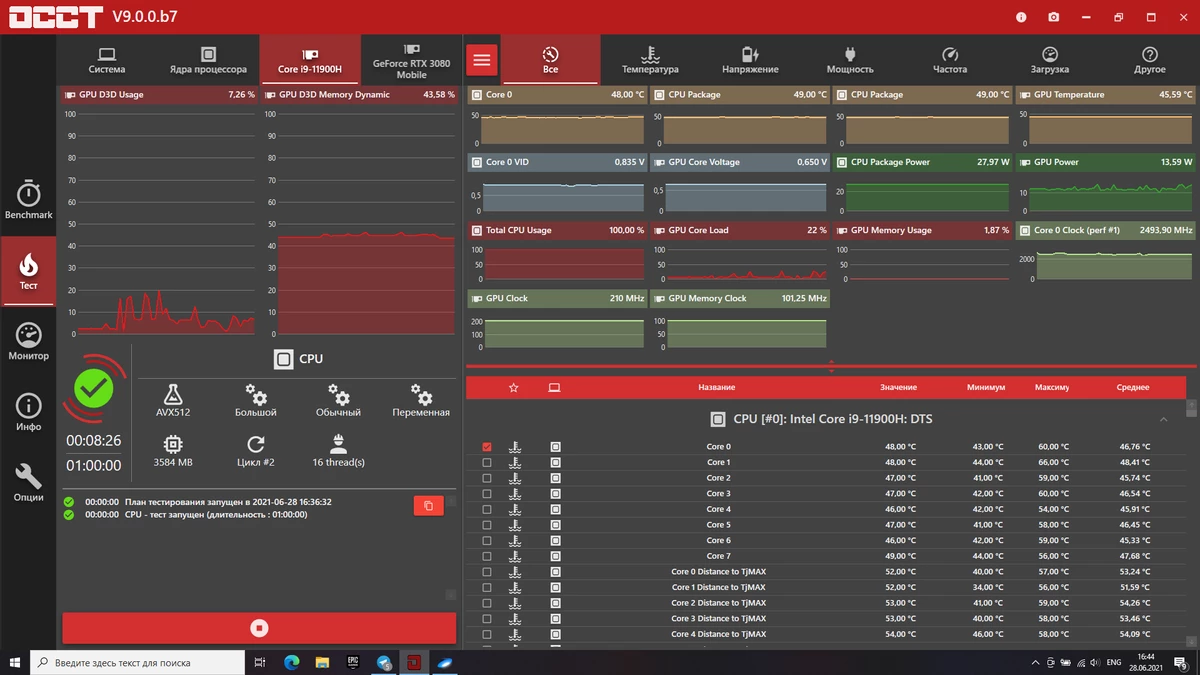
Task: Copy the test log with red button
Action: tap(428, 506)
